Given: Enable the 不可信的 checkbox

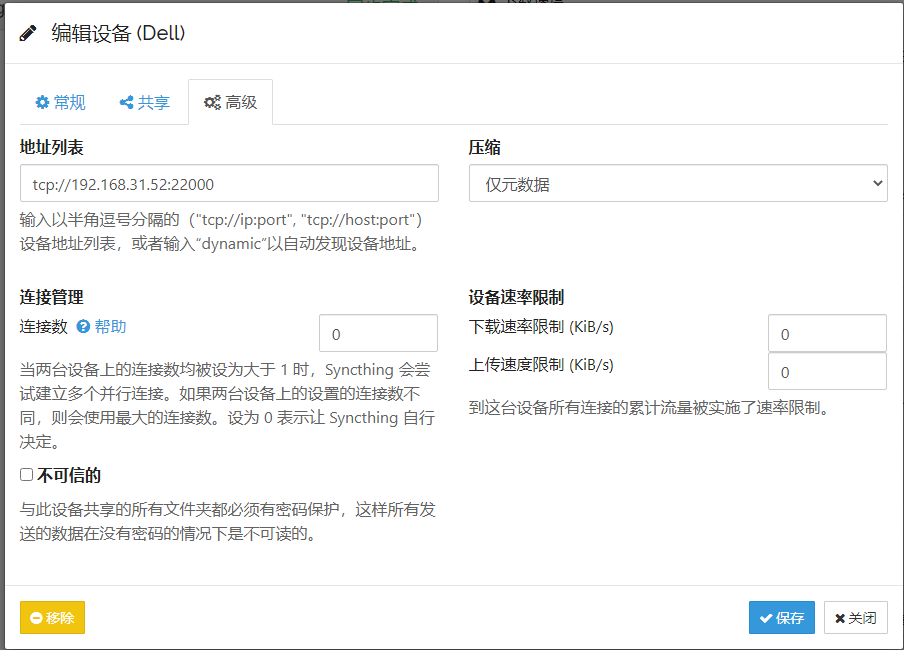Looking at the screenshot, I should pyautogui.click(x=27, y=475).
